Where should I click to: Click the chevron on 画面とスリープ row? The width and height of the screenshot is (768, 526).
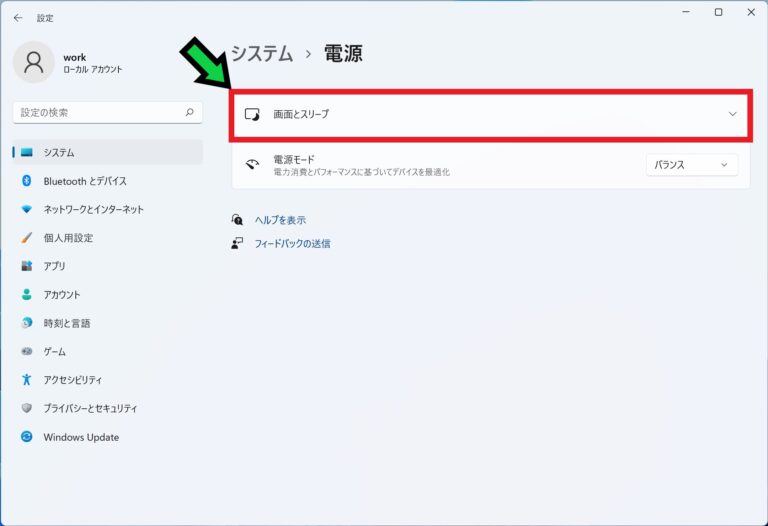pos(732,114)
